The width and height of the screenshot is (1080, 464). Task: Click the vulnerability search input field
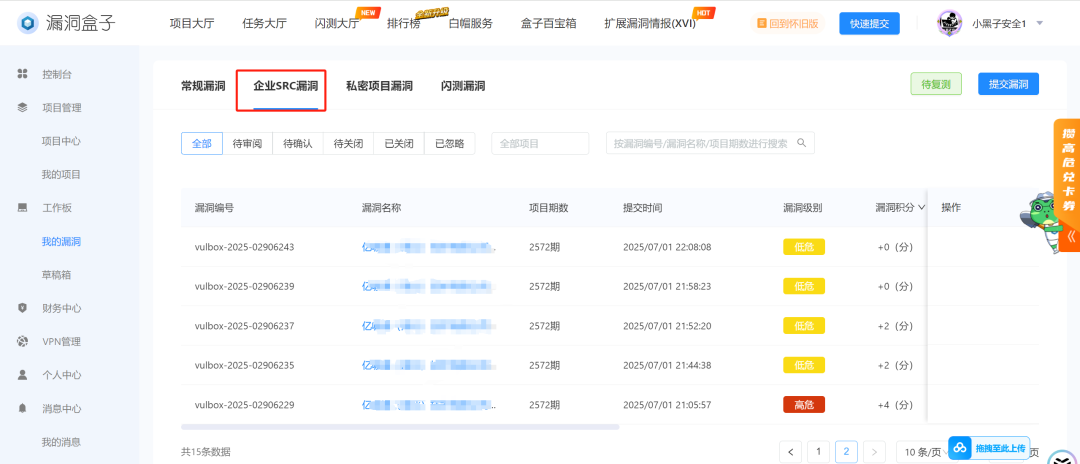[710, 144]
